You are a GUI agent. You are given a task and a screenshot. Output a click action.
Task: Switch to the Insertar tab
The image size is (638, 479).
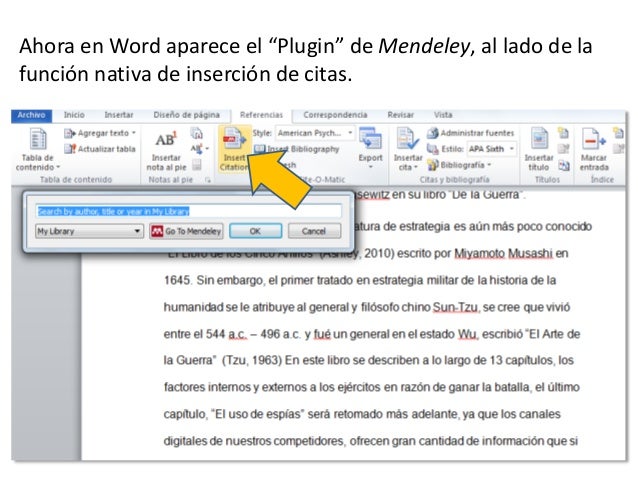(118, 115)
